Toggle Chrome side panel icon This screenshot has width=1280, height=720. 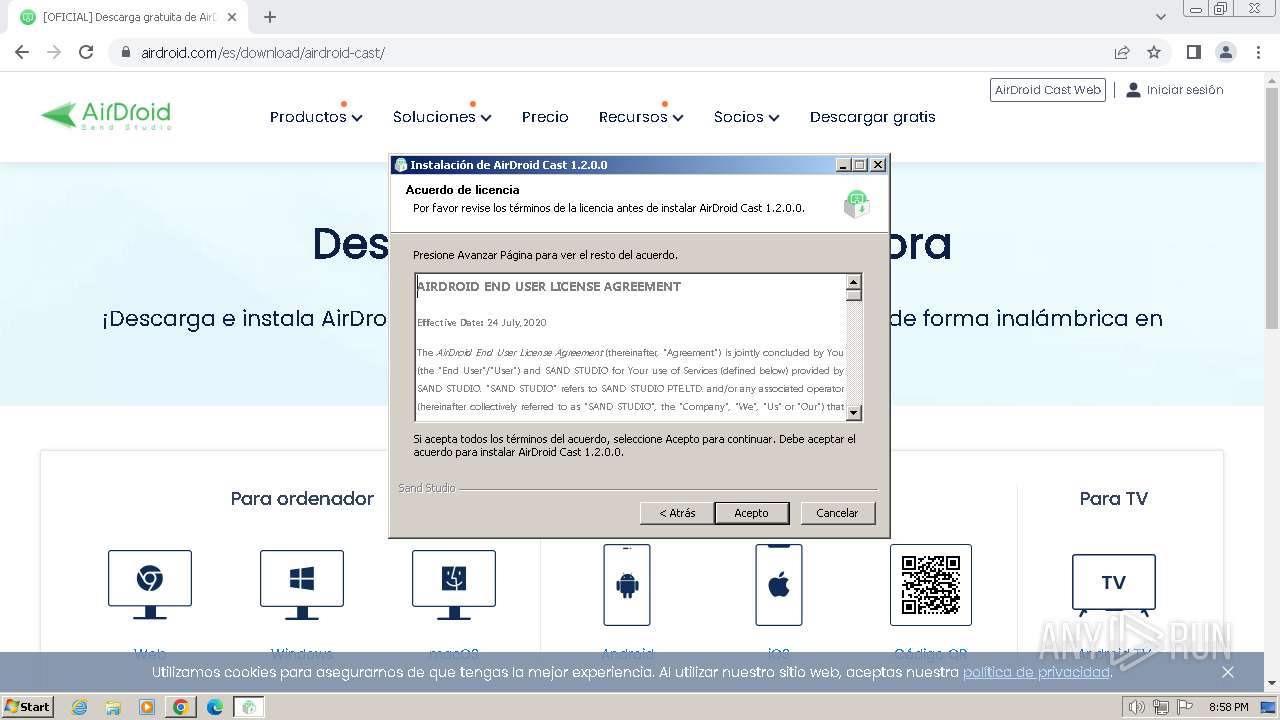1194,52
